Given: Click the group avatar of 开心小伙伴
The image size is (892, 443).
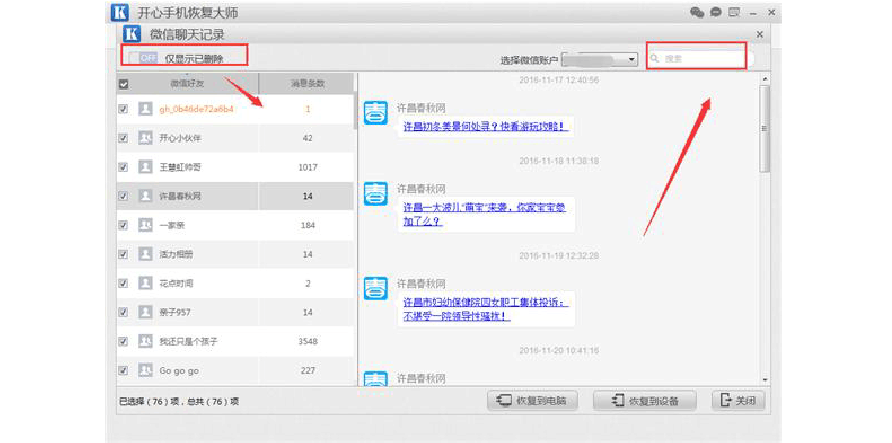Looking at the screenshot, I should 145,138.
